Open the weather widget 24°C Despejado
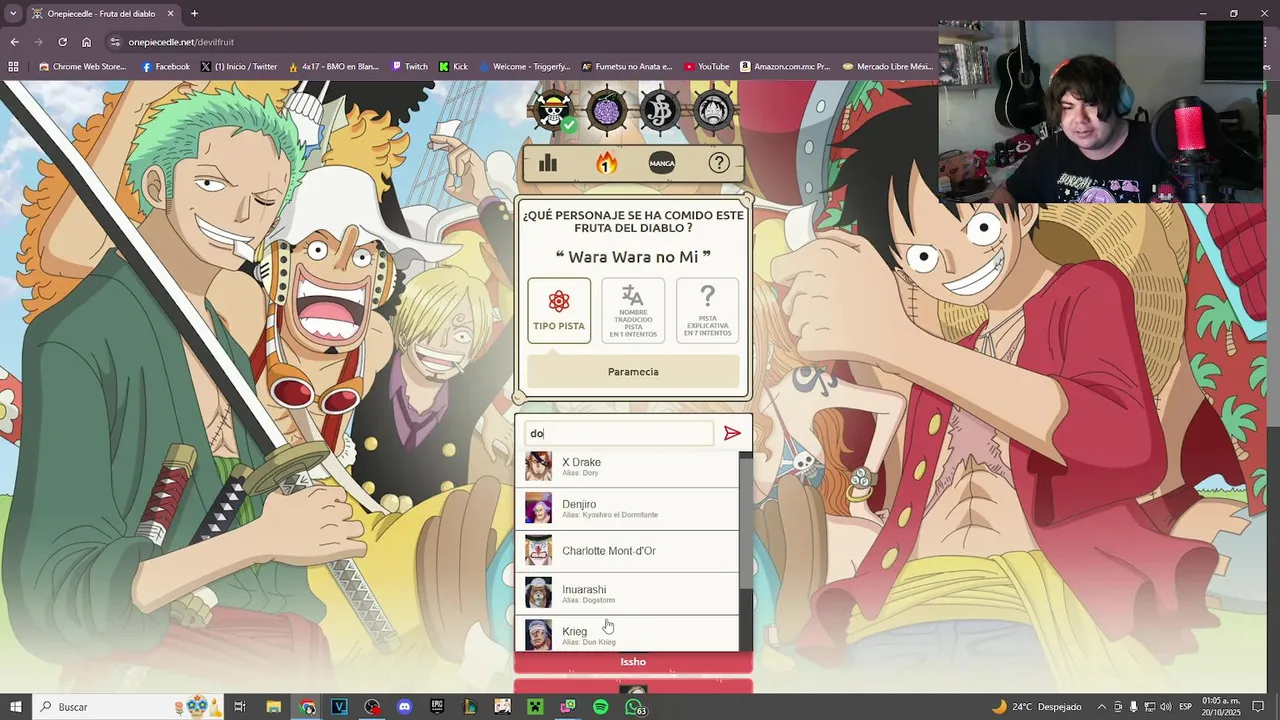Image resolution: width=1280 pixels, height=720 pixels. [x=1036, y=707]
